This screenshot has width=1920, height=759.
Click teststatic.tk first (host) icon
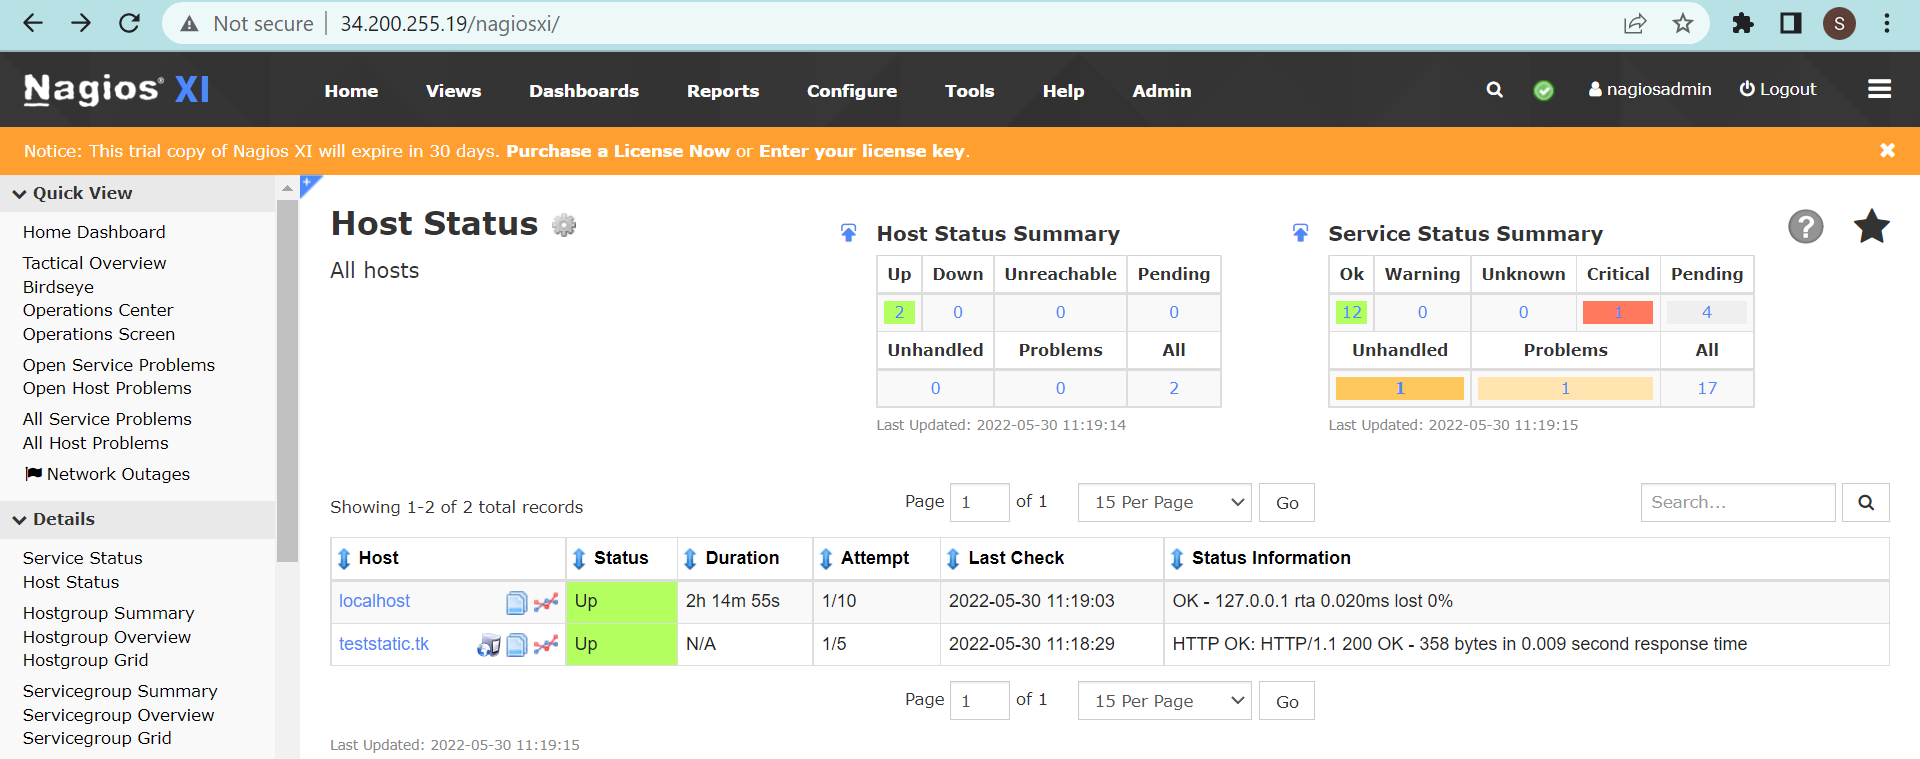click(488, 645)
